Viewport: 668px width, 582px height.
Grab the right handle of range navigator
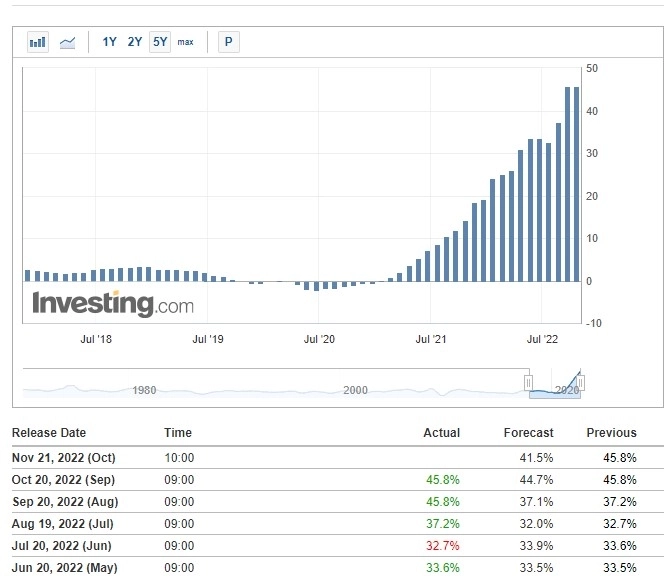click(581, 383)
